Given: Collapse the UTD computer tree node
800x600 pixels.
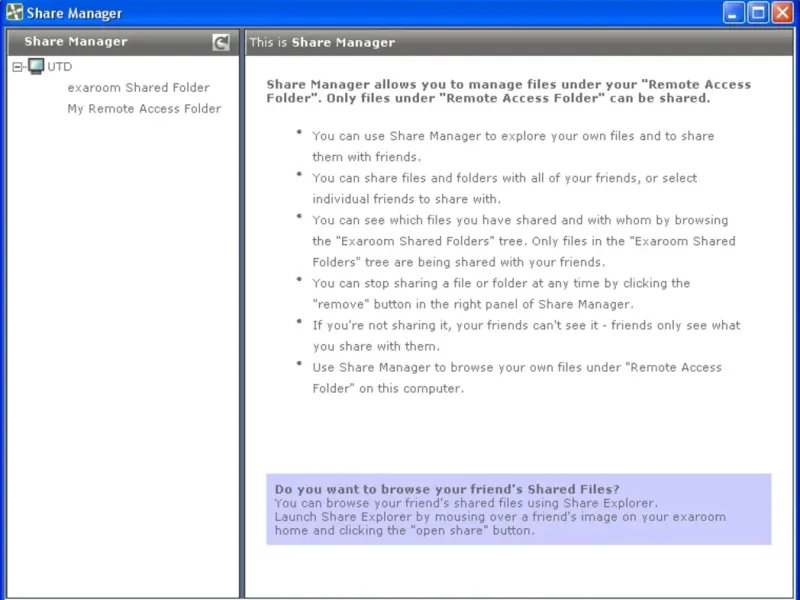Looking at the screenshot, I should pos(18,67).
